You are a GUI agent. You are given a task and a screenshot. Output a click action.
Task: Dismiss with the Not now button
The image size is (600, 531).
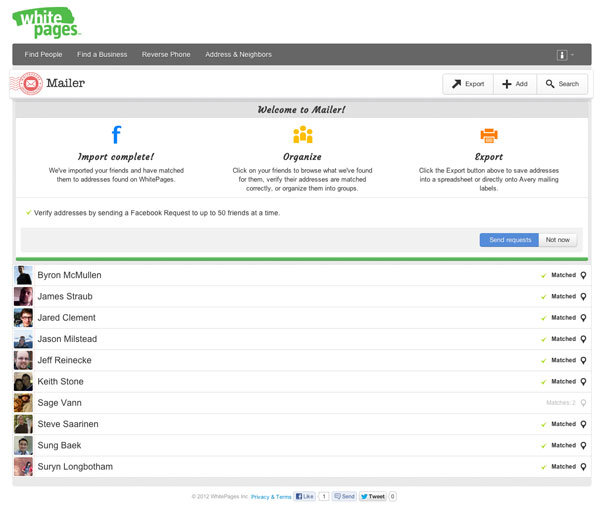coord(558,240)
